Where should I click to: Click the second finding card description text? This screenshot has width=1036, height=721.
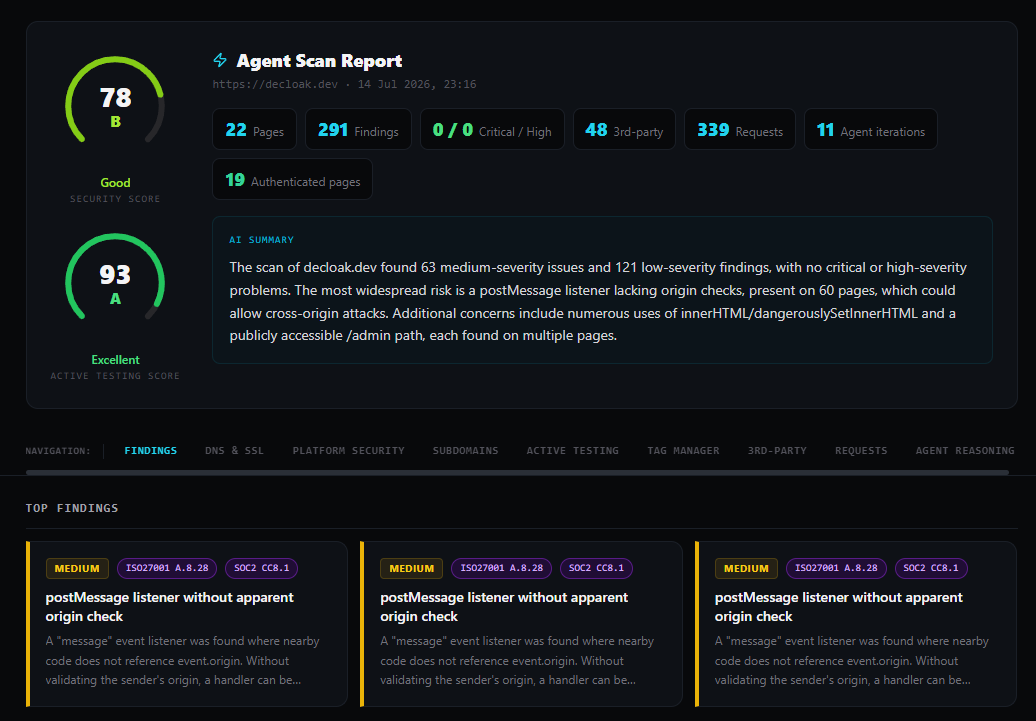coord(517,660)
